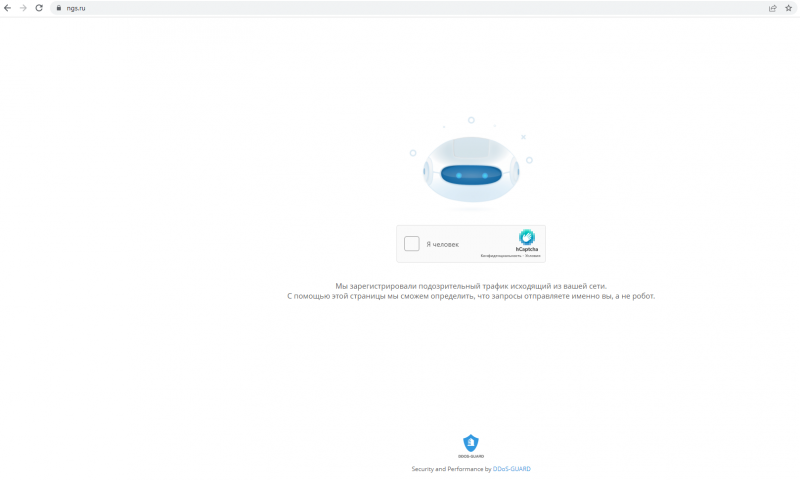The image size is (800, 480).
Task: Click the browser back arrow
Action: (8, 8)
